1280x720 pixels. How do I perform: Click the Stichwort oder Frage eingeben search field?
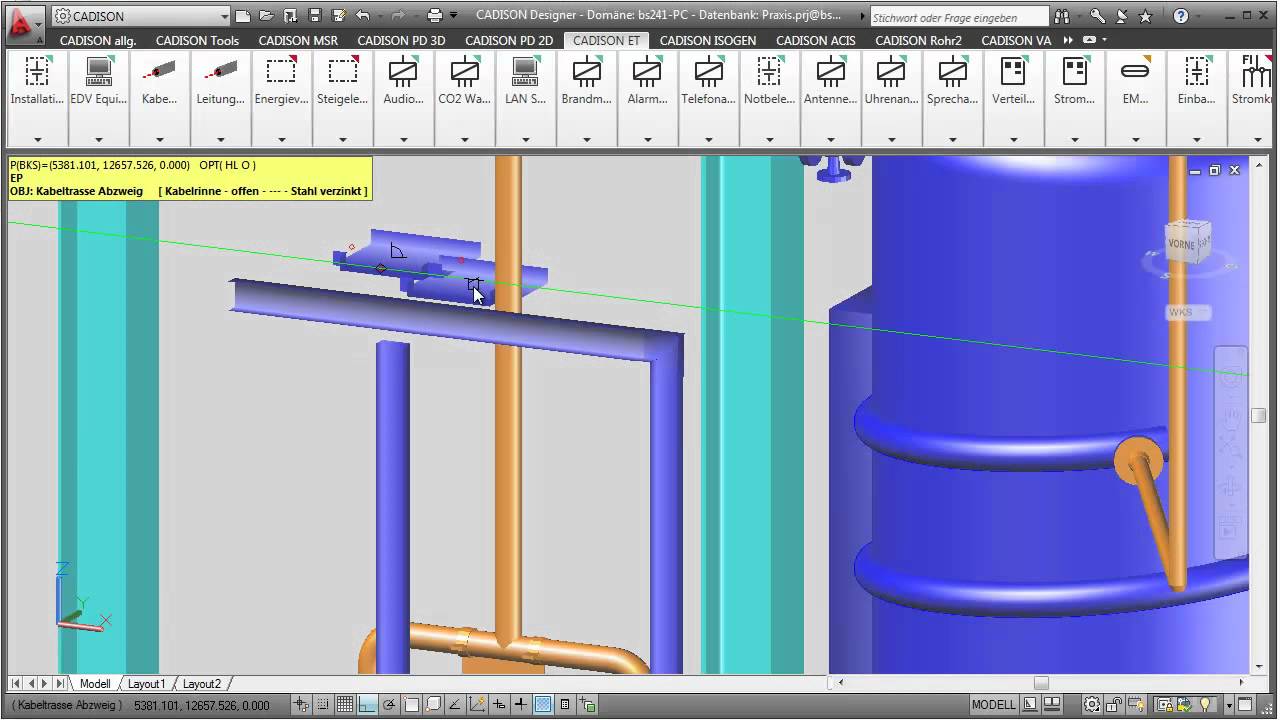[958, 17]
